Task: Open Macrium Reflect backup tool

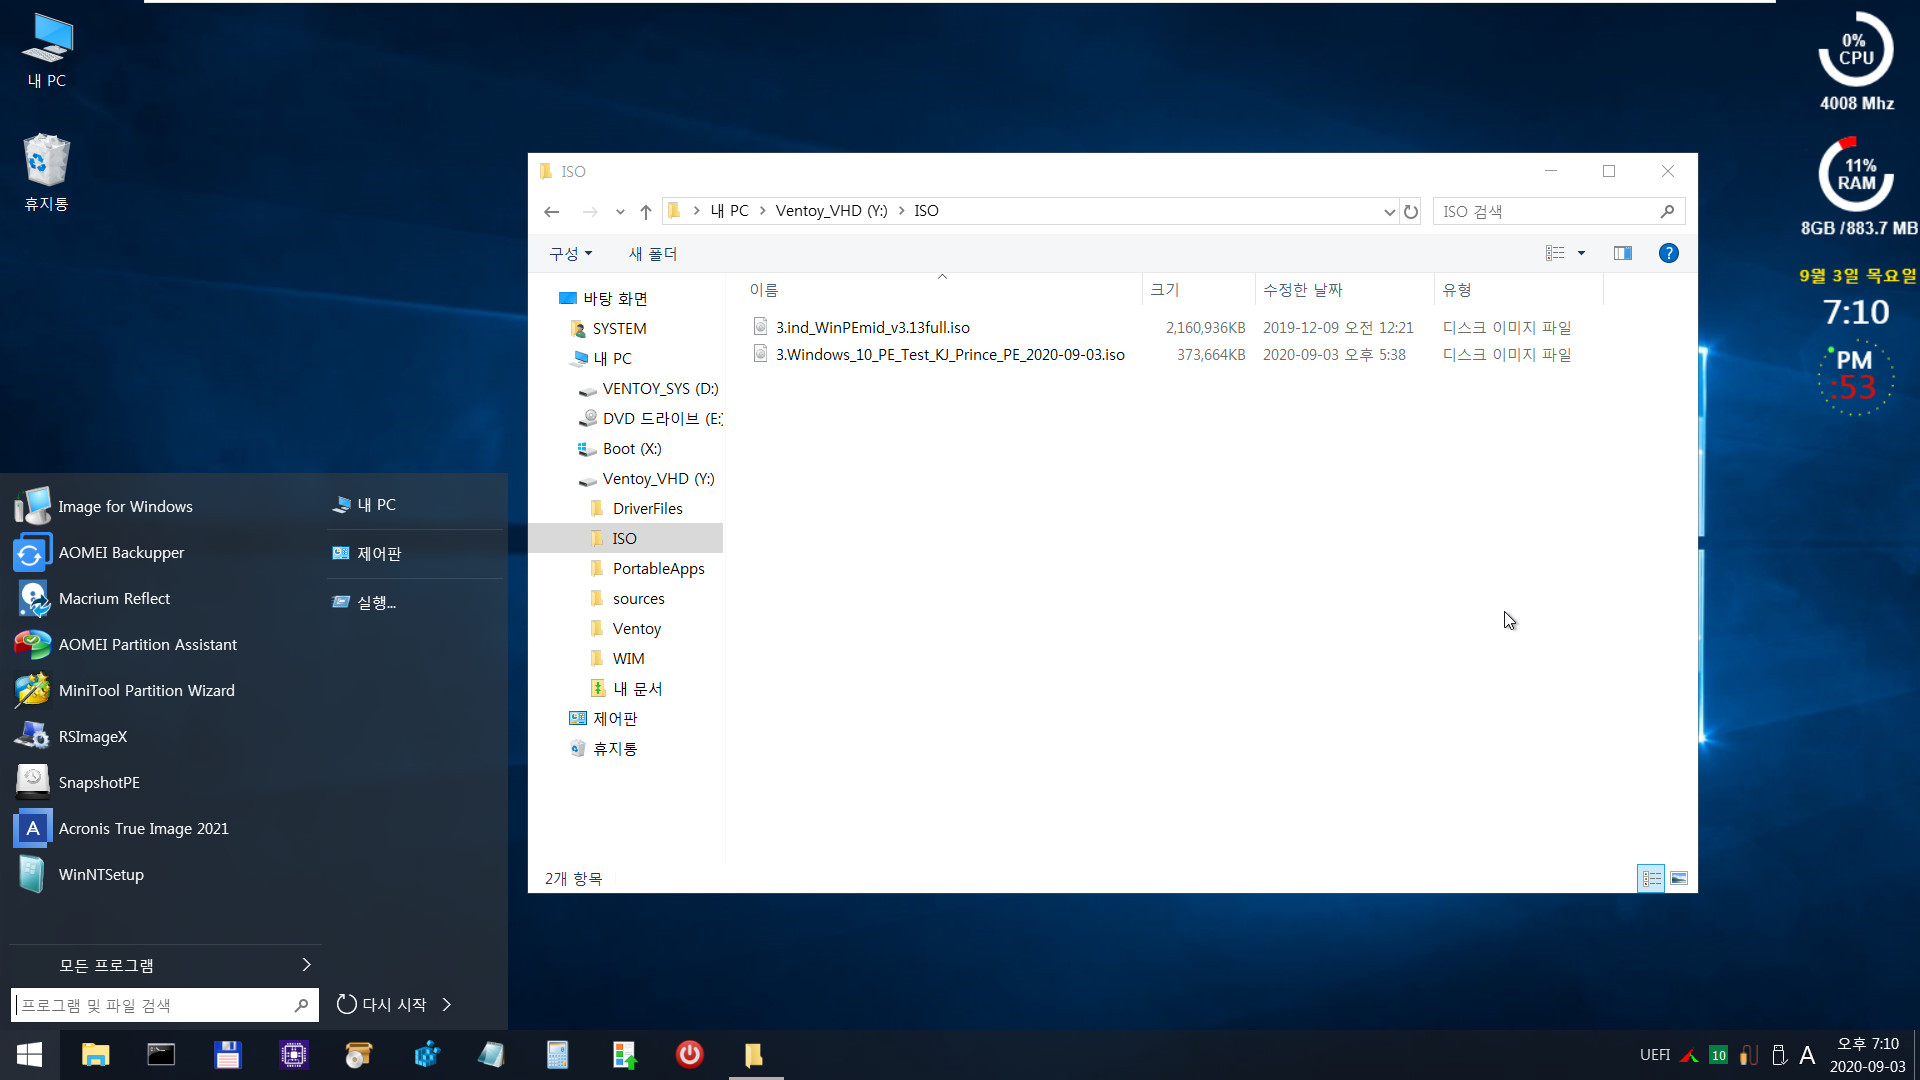Action: coord(113,597)
